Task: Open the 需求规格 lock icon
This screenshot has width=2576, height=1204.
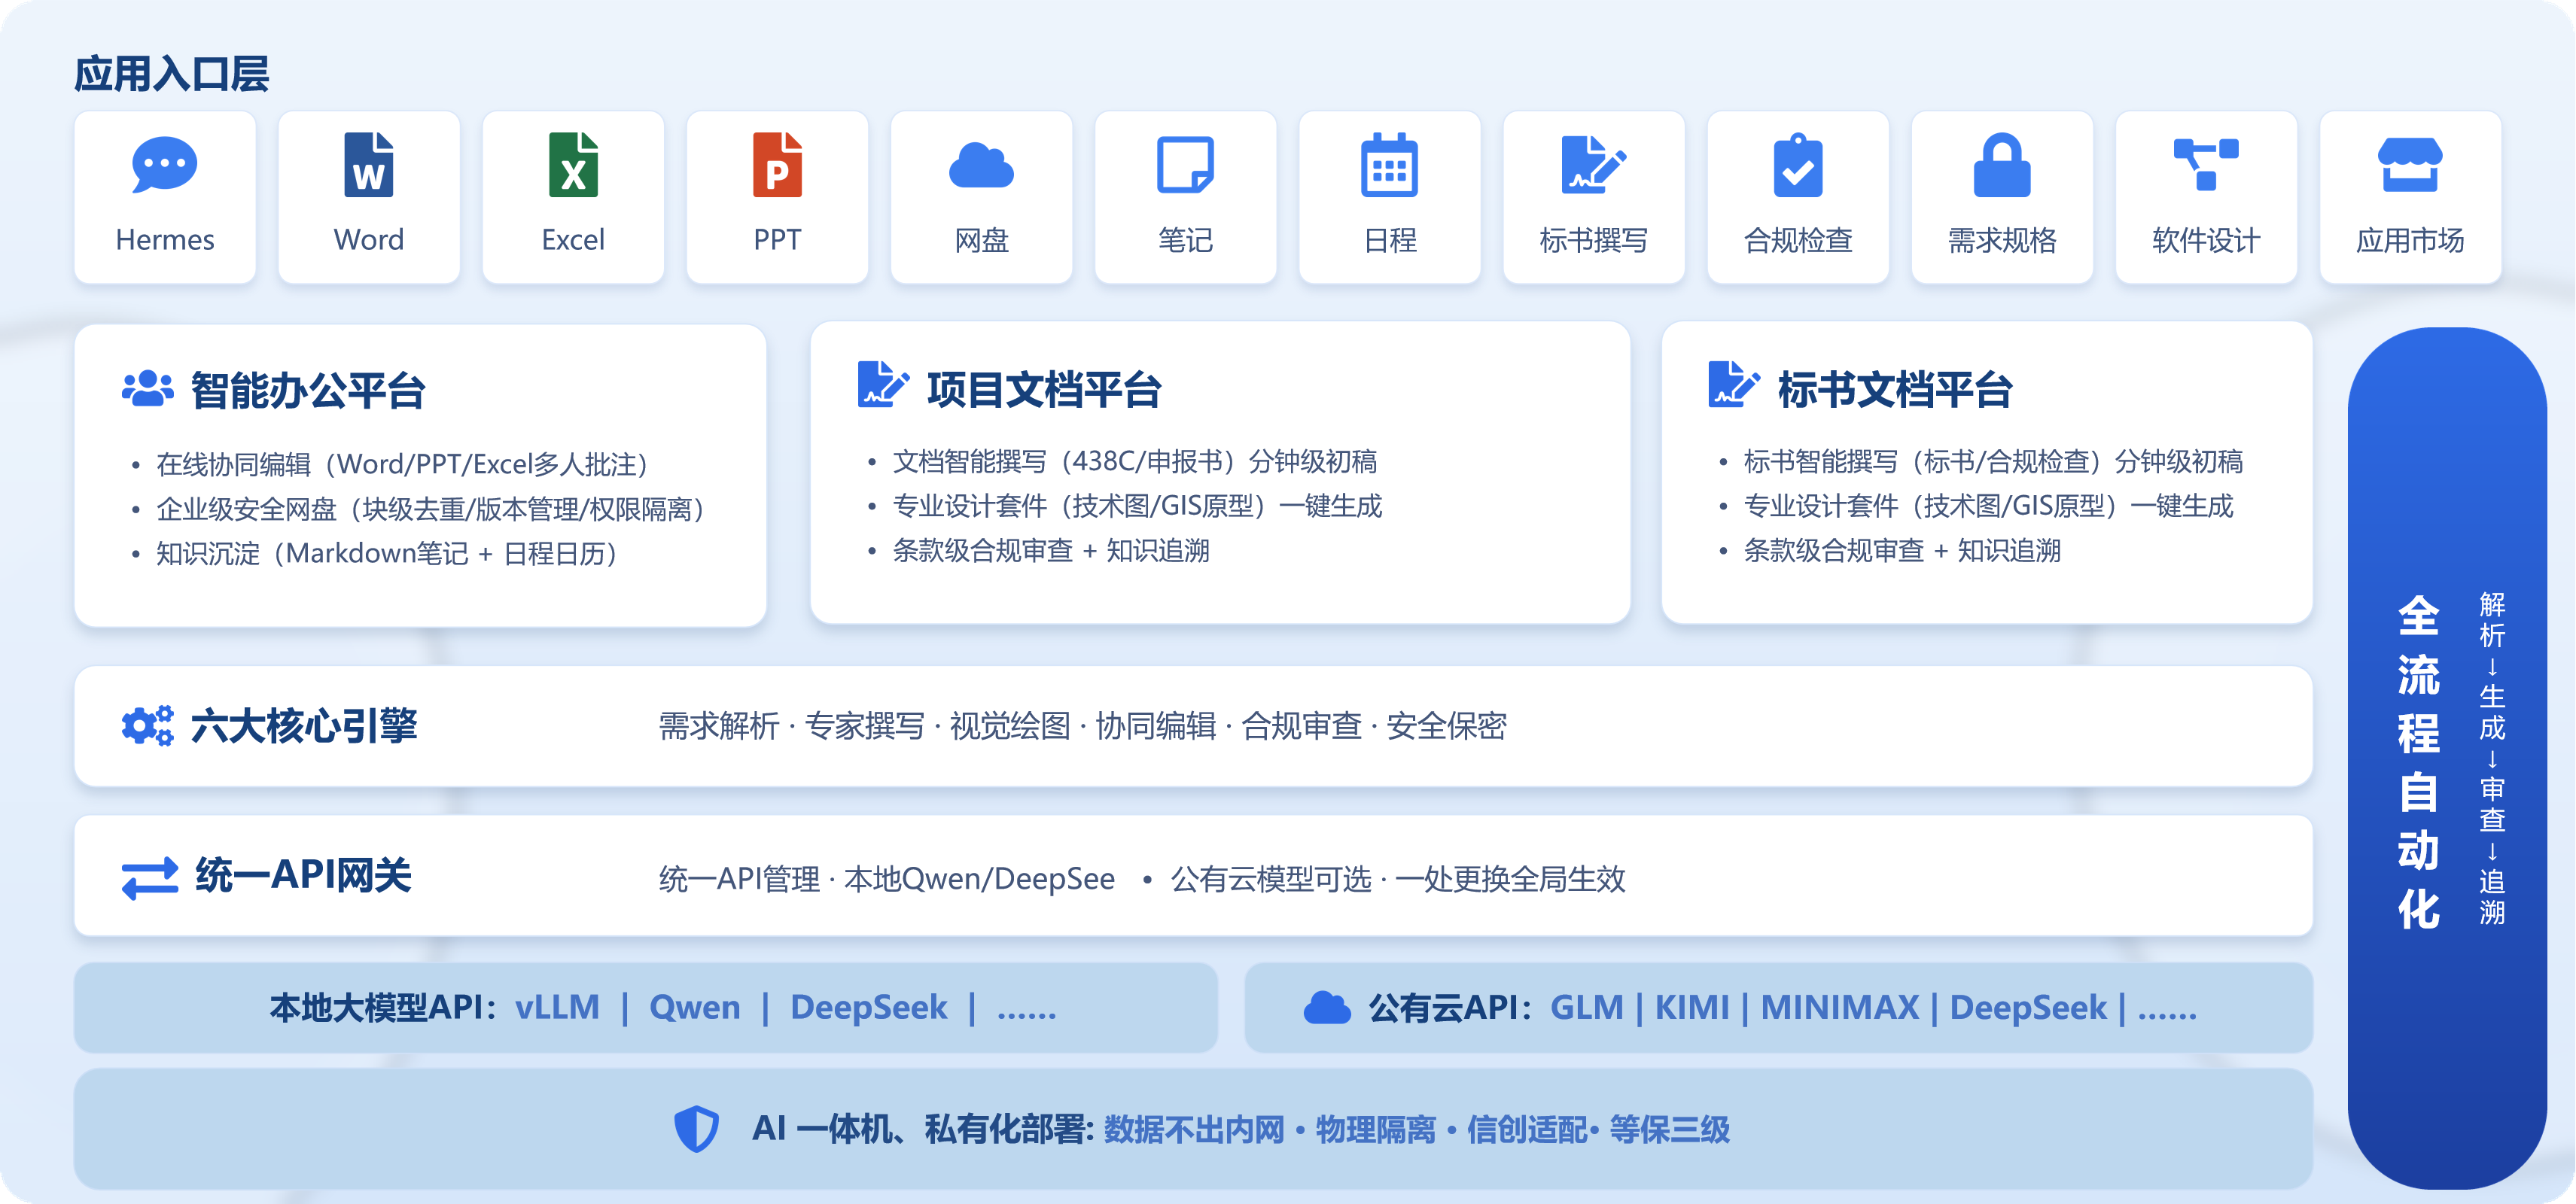Action: [x=2002, y=165]
